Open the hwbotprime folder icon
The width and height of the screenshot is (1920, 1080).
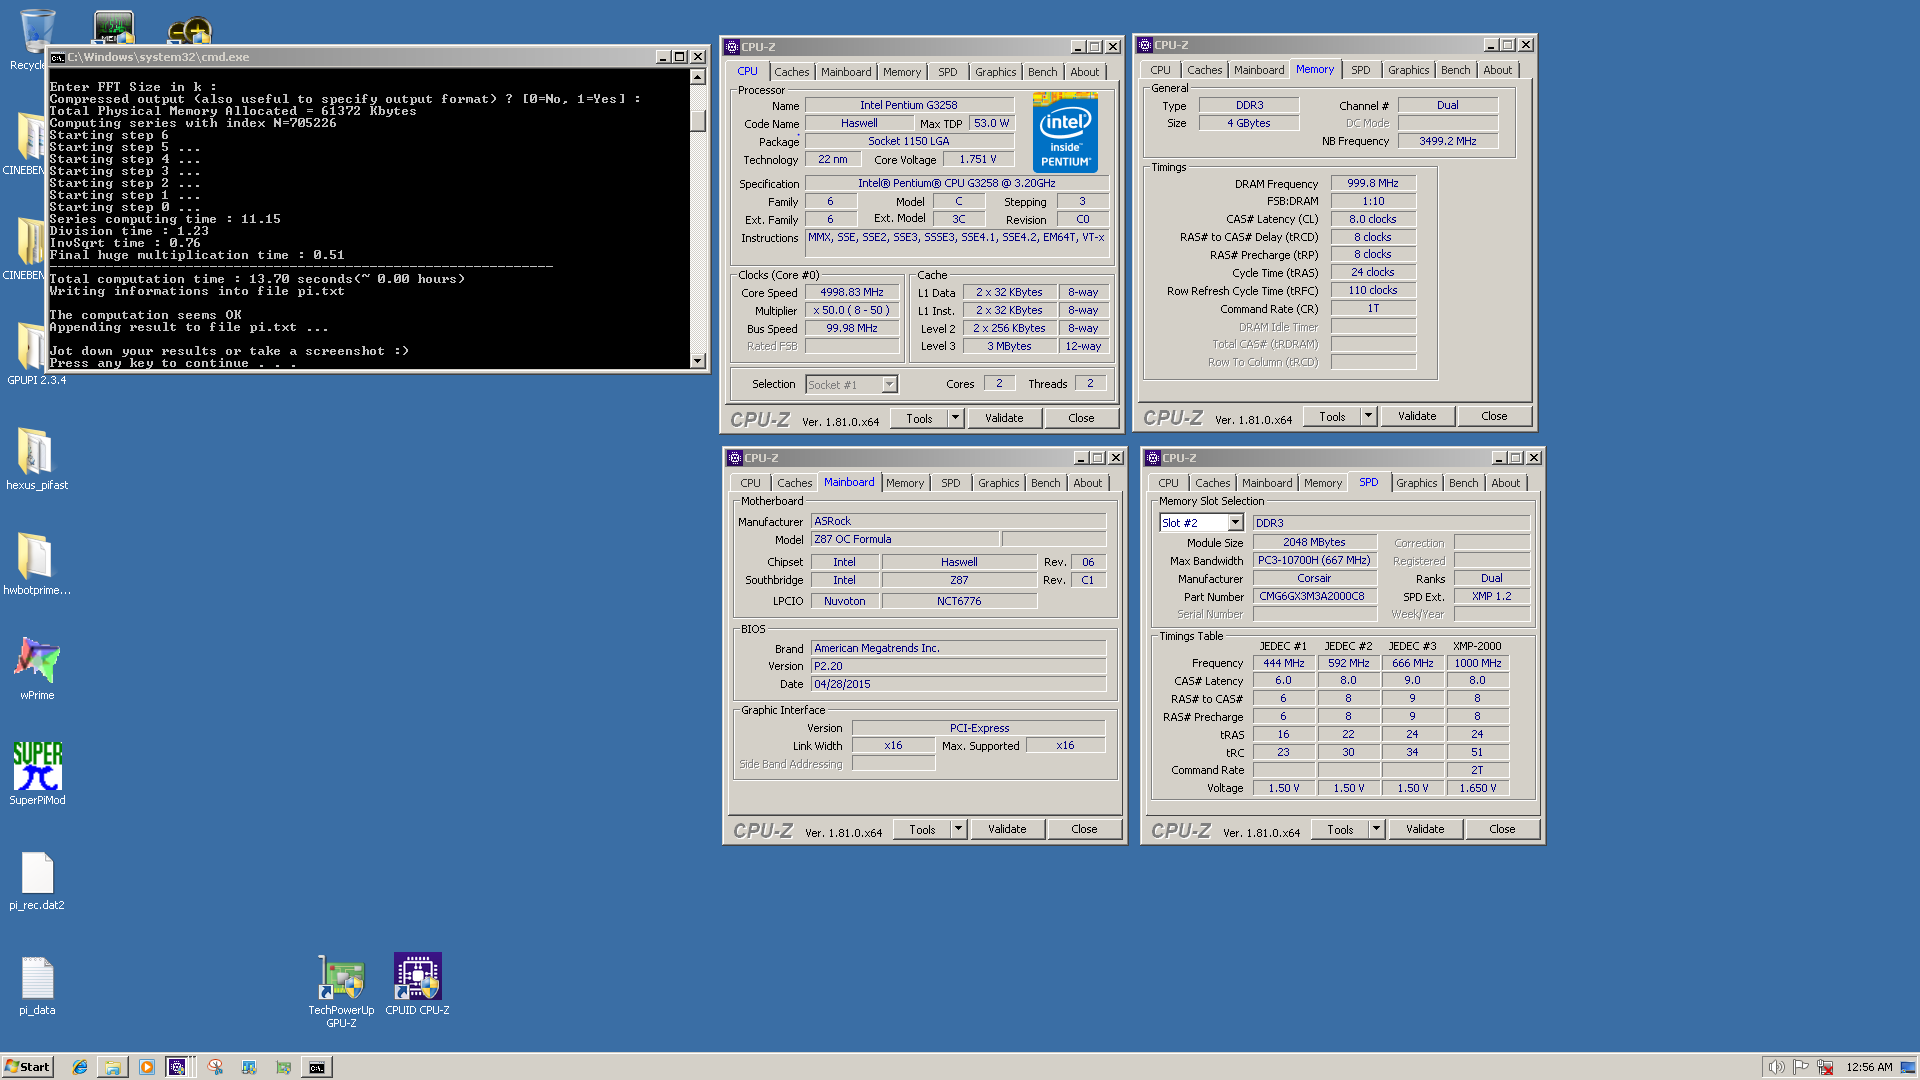pyautogui.click(x=37, y=565)
